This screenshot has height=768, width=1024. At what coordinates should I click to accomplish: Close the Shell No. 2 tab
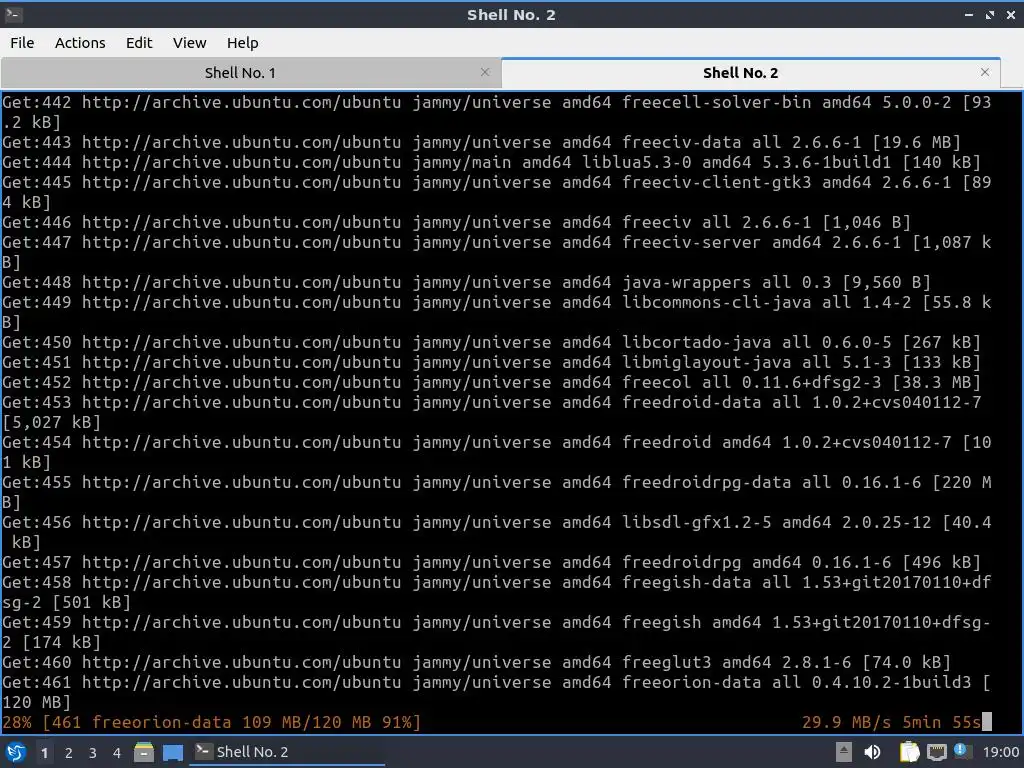click(985, 72)
